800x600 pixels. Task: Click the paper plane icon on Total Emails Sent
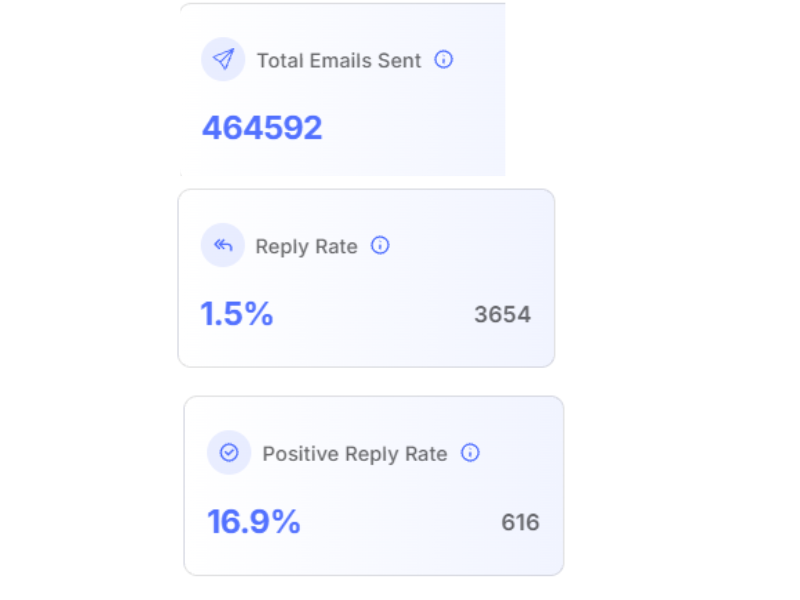click(x=223, y=59)
